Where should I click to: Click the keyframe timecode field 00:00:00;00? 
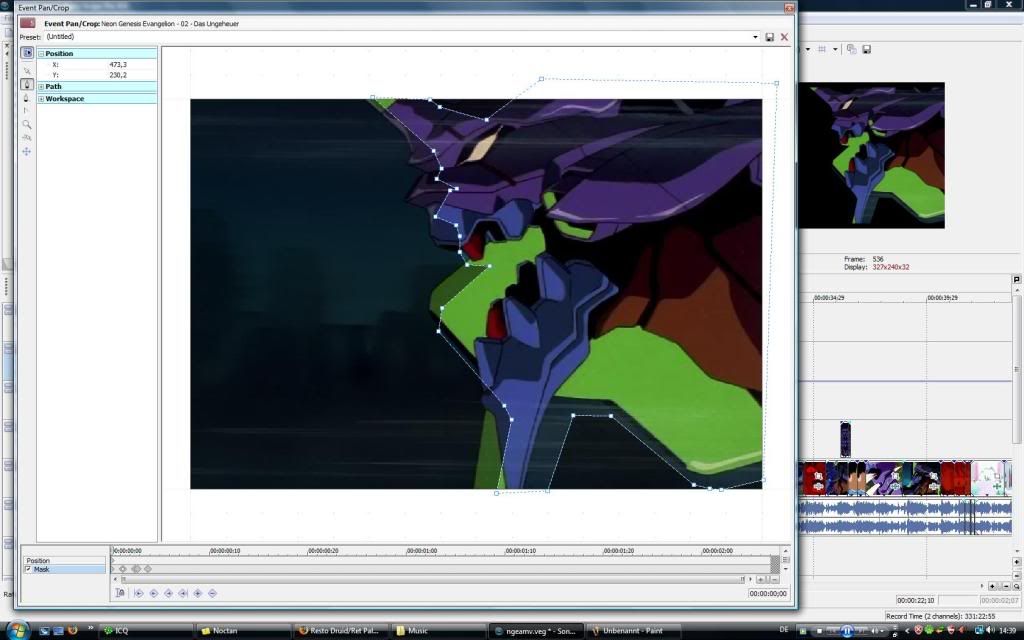click(x=768, y=594)
